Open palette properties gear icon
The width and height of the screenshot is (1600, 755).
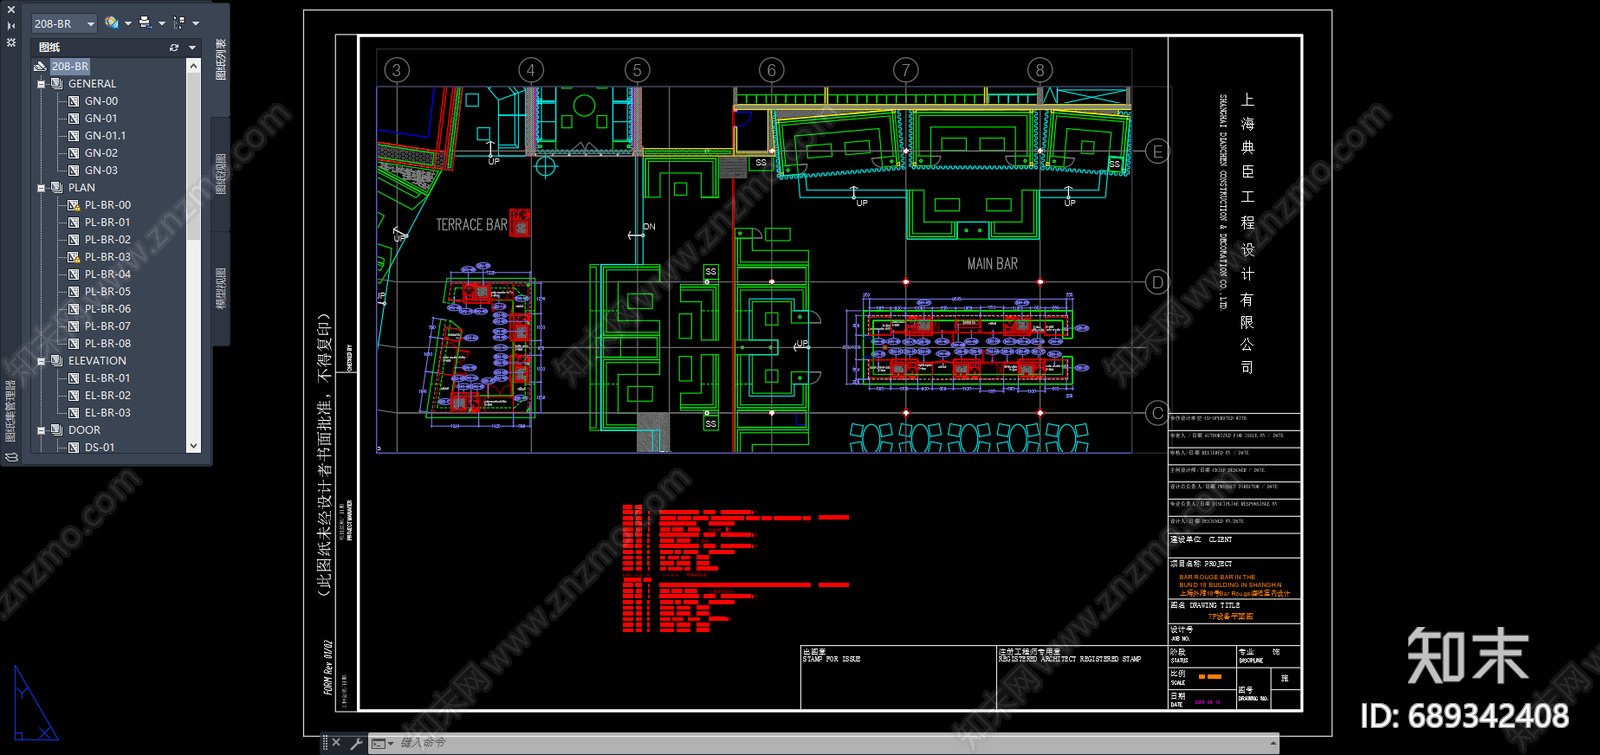tap(11, 43)
